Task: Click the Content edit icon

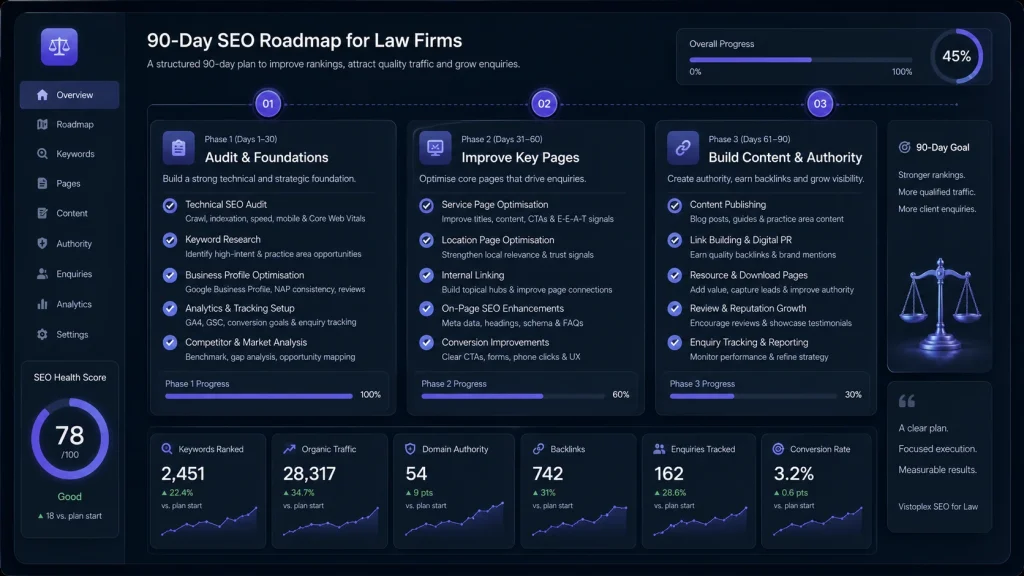Action: pos(42,213)
